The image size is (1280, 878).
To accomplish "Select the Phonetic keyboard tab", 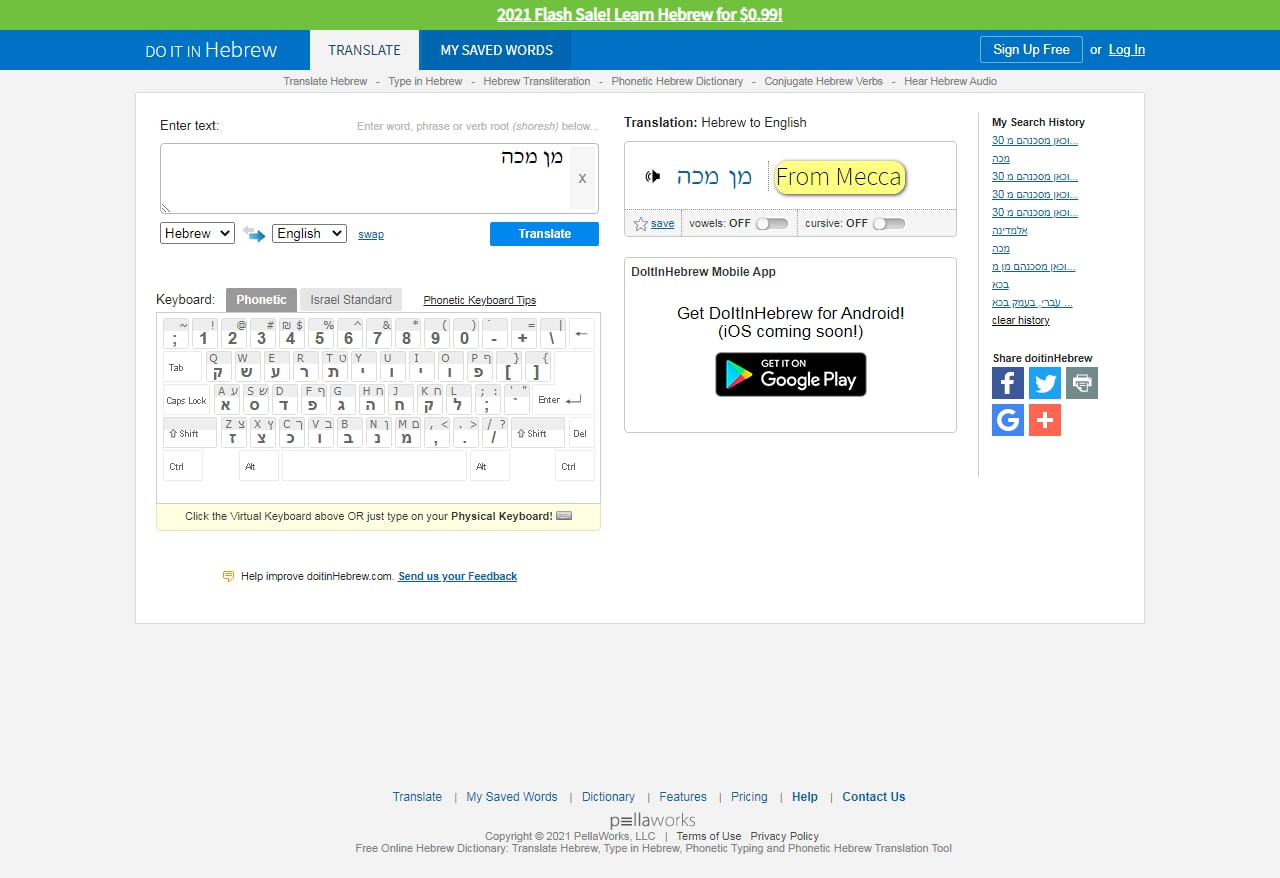I will tap(261, 300).
